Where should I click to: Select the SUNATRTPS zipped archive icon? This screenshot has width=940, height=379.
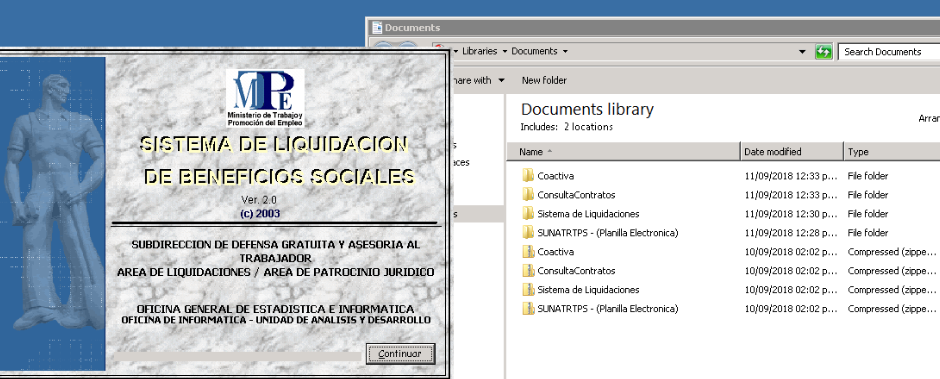coord(528,309)
